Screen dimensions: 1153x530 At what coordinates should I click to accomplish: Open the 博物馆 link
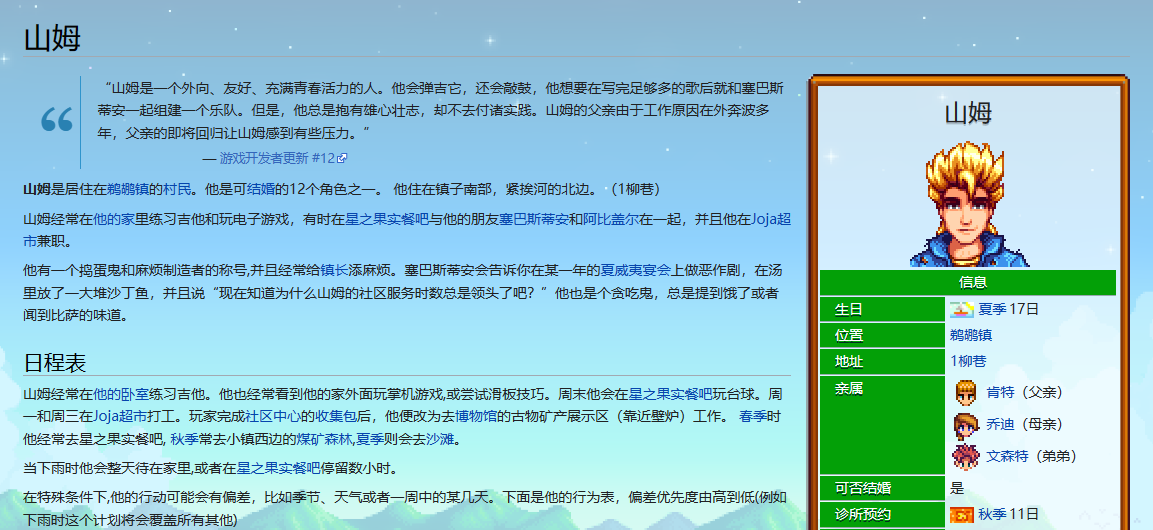coord(476,416)
